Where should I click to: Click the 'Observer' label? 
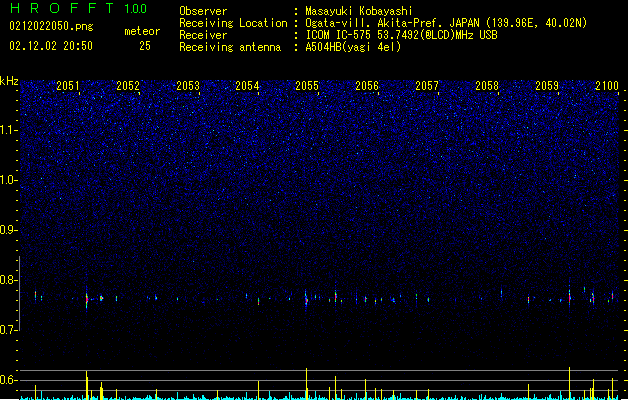pyautogui.click(x=203, y=11)
